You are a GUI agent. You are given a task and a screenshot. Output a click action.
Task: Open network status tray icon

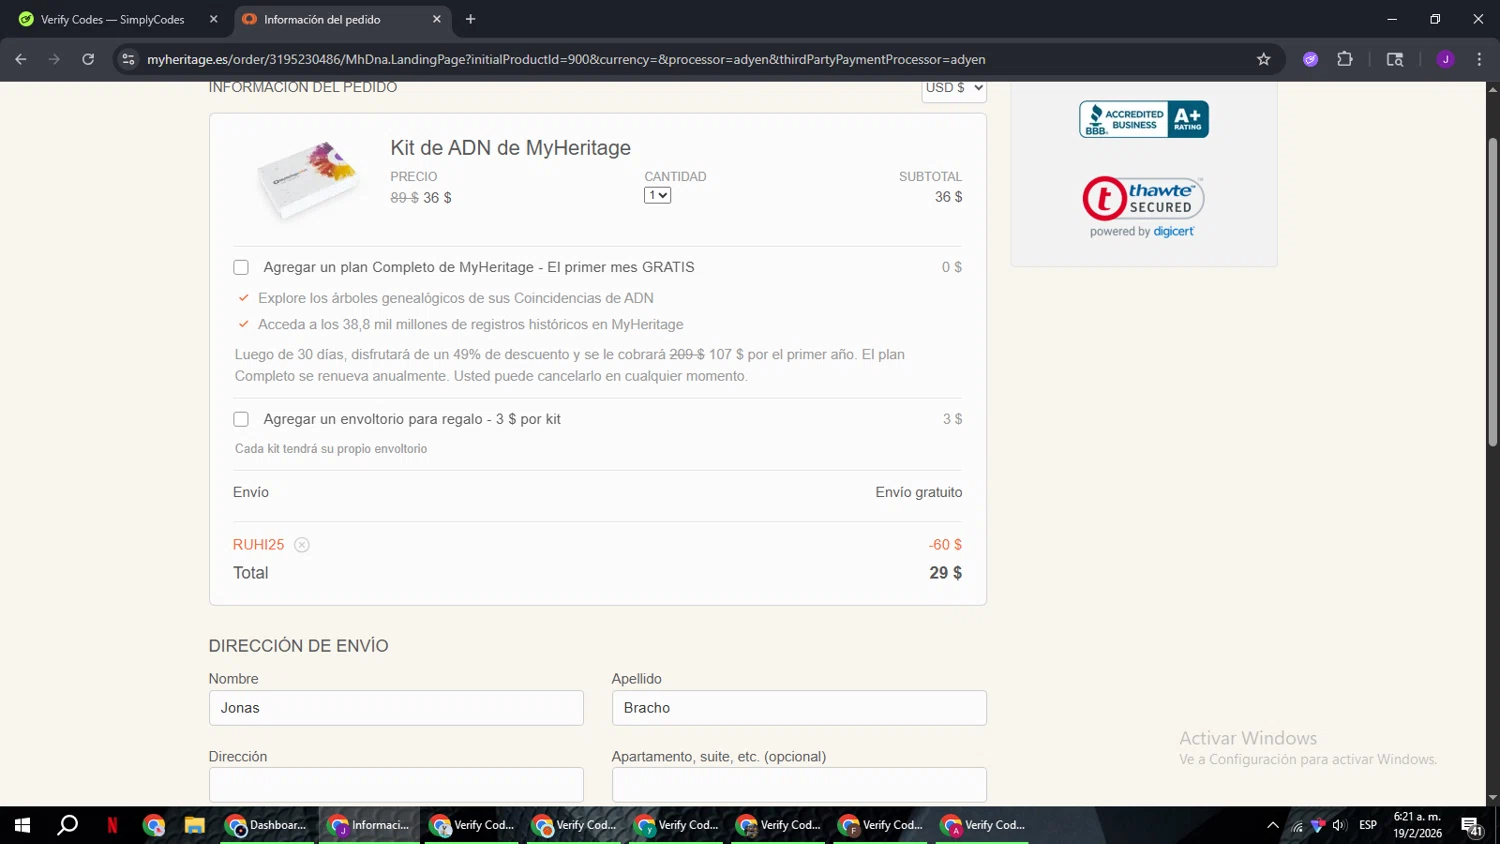click(1297, 825)
